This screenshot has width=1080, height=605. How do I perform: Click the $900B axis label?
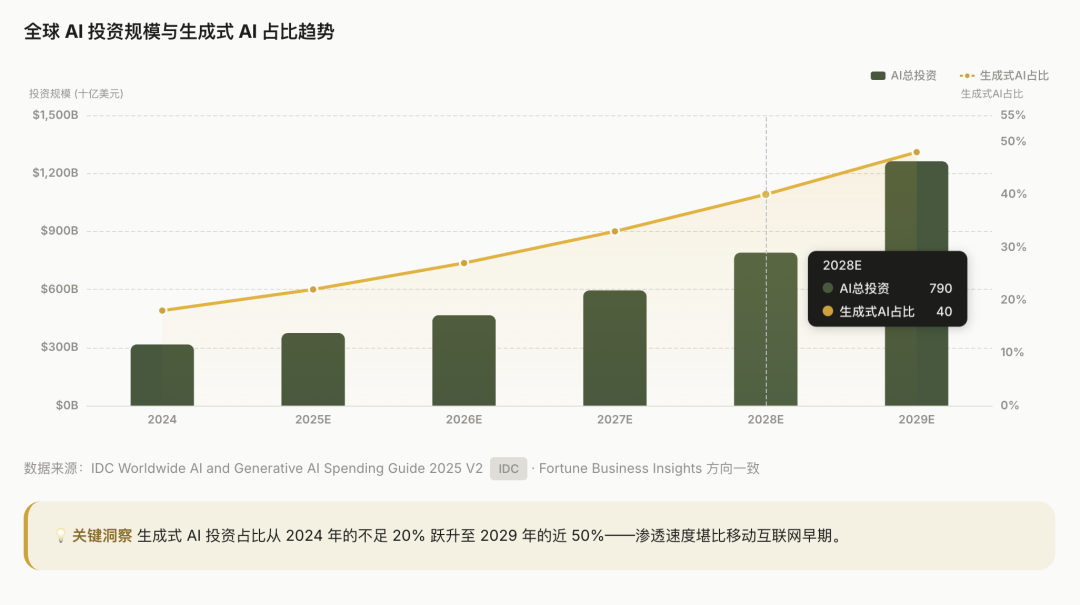point(59,231)
